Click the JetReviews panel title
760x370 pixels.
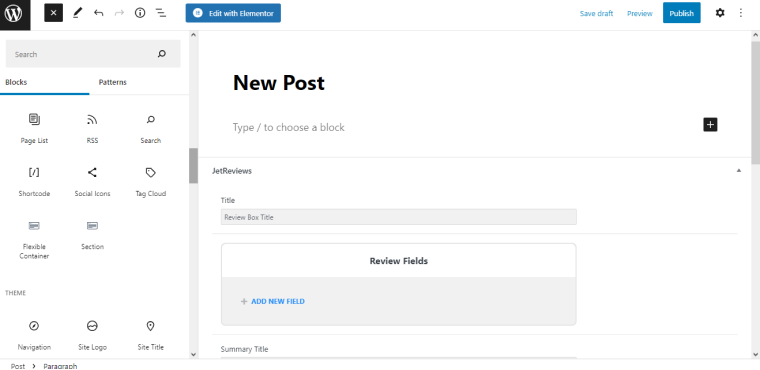[232, 171]
